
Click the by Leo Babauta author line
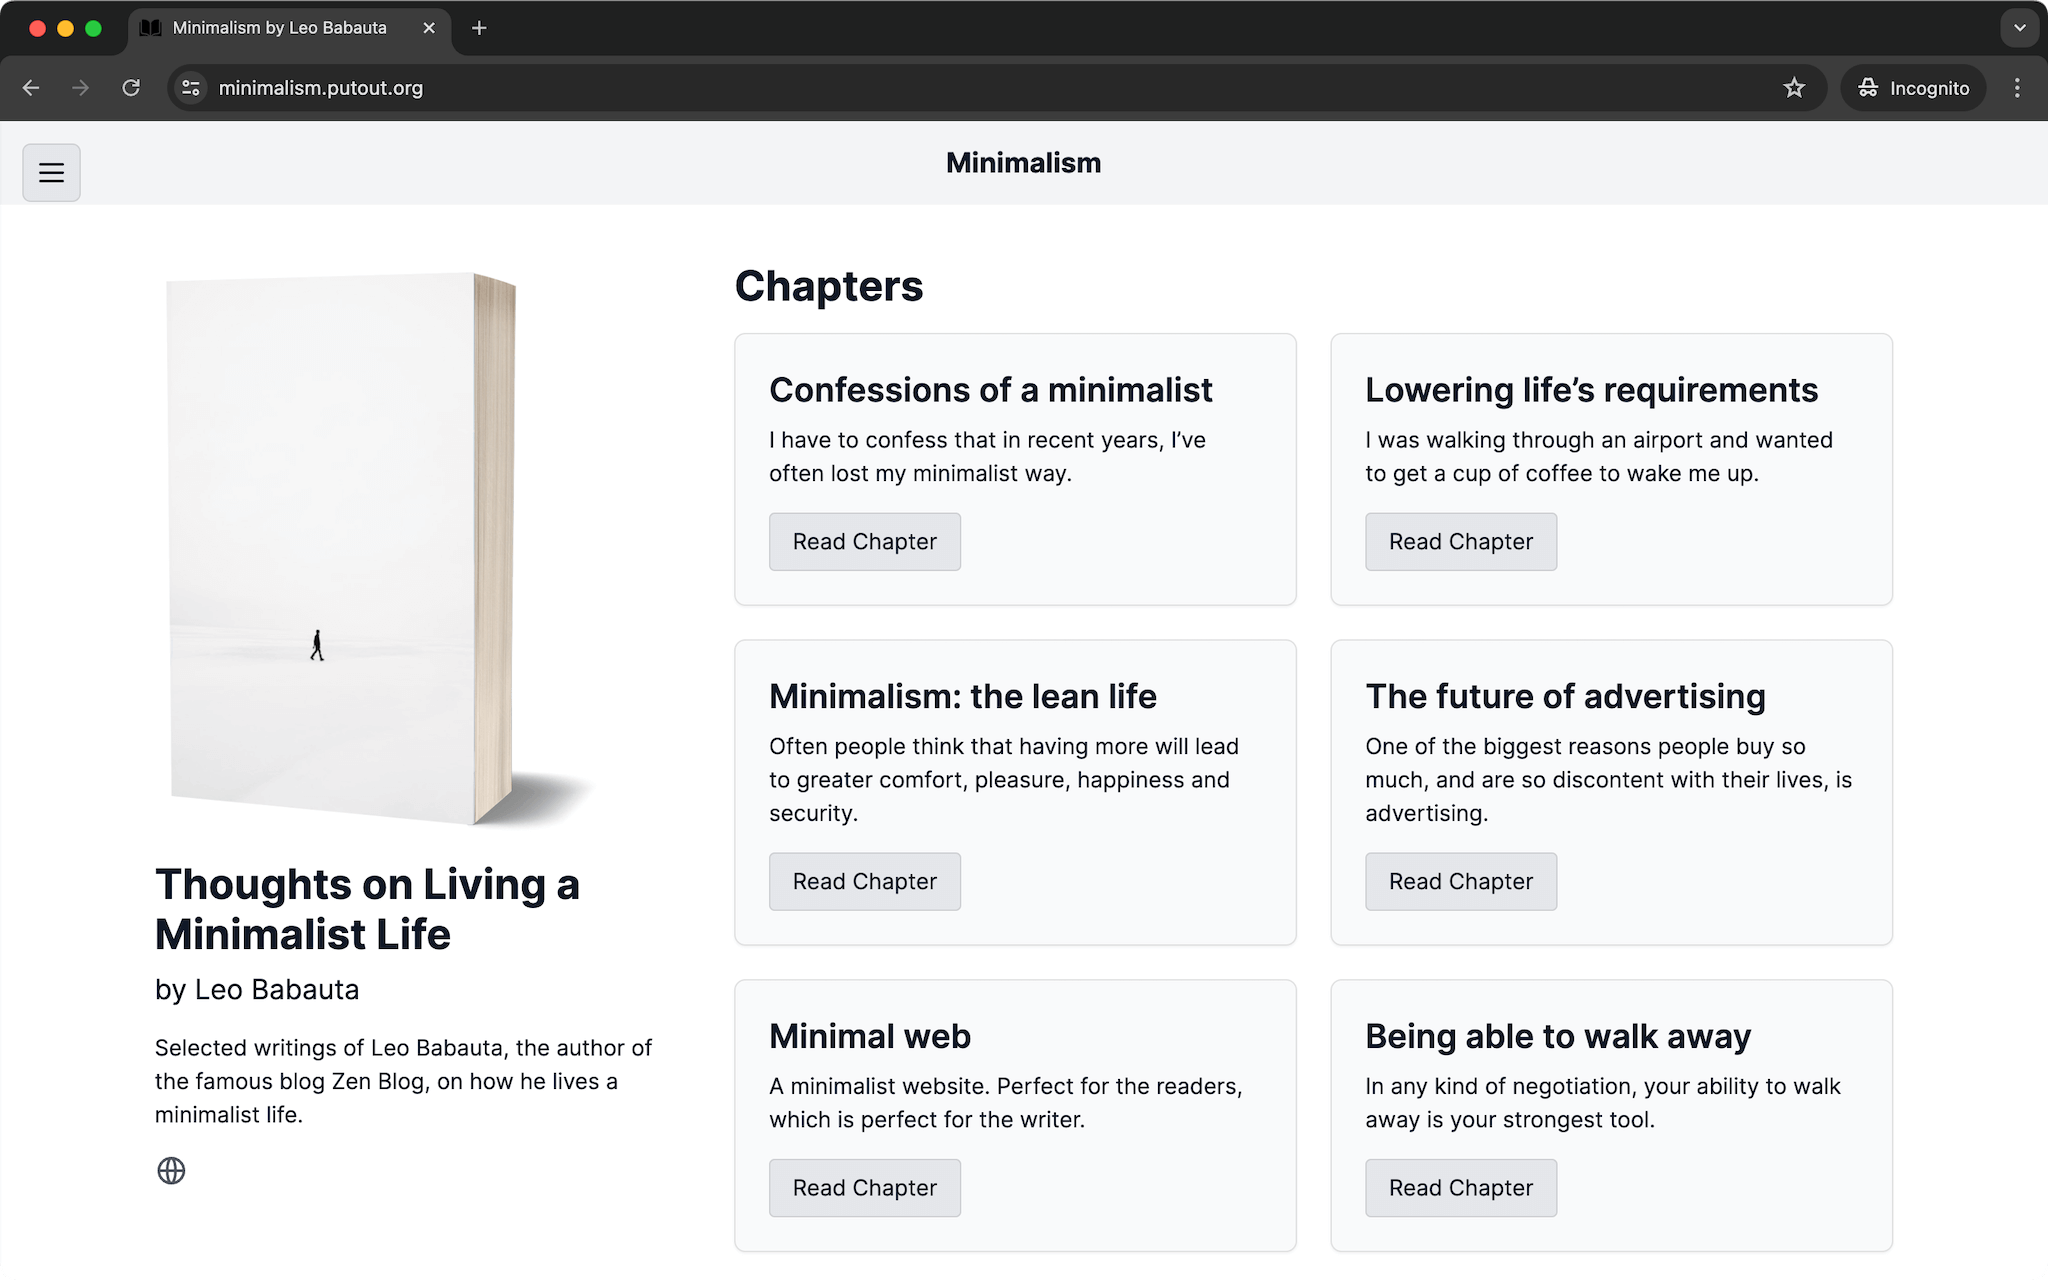257,989
